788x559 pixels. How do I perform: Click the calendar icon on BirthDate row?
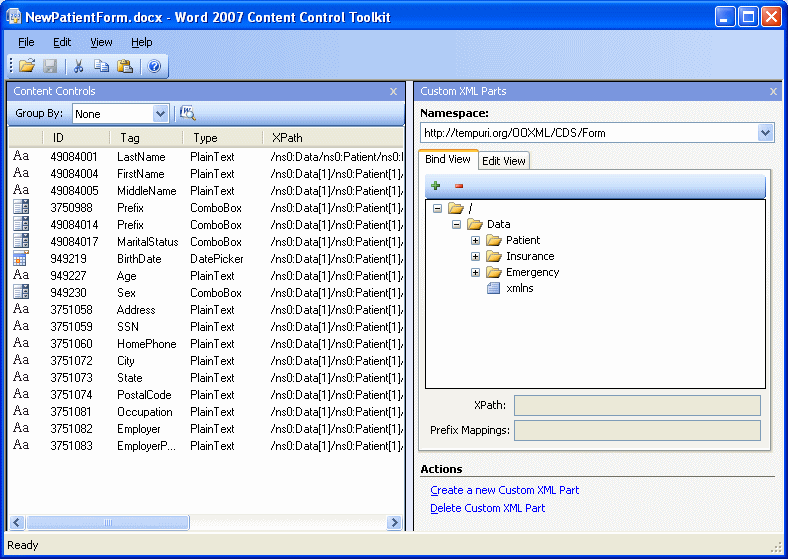tap(21, 258)
